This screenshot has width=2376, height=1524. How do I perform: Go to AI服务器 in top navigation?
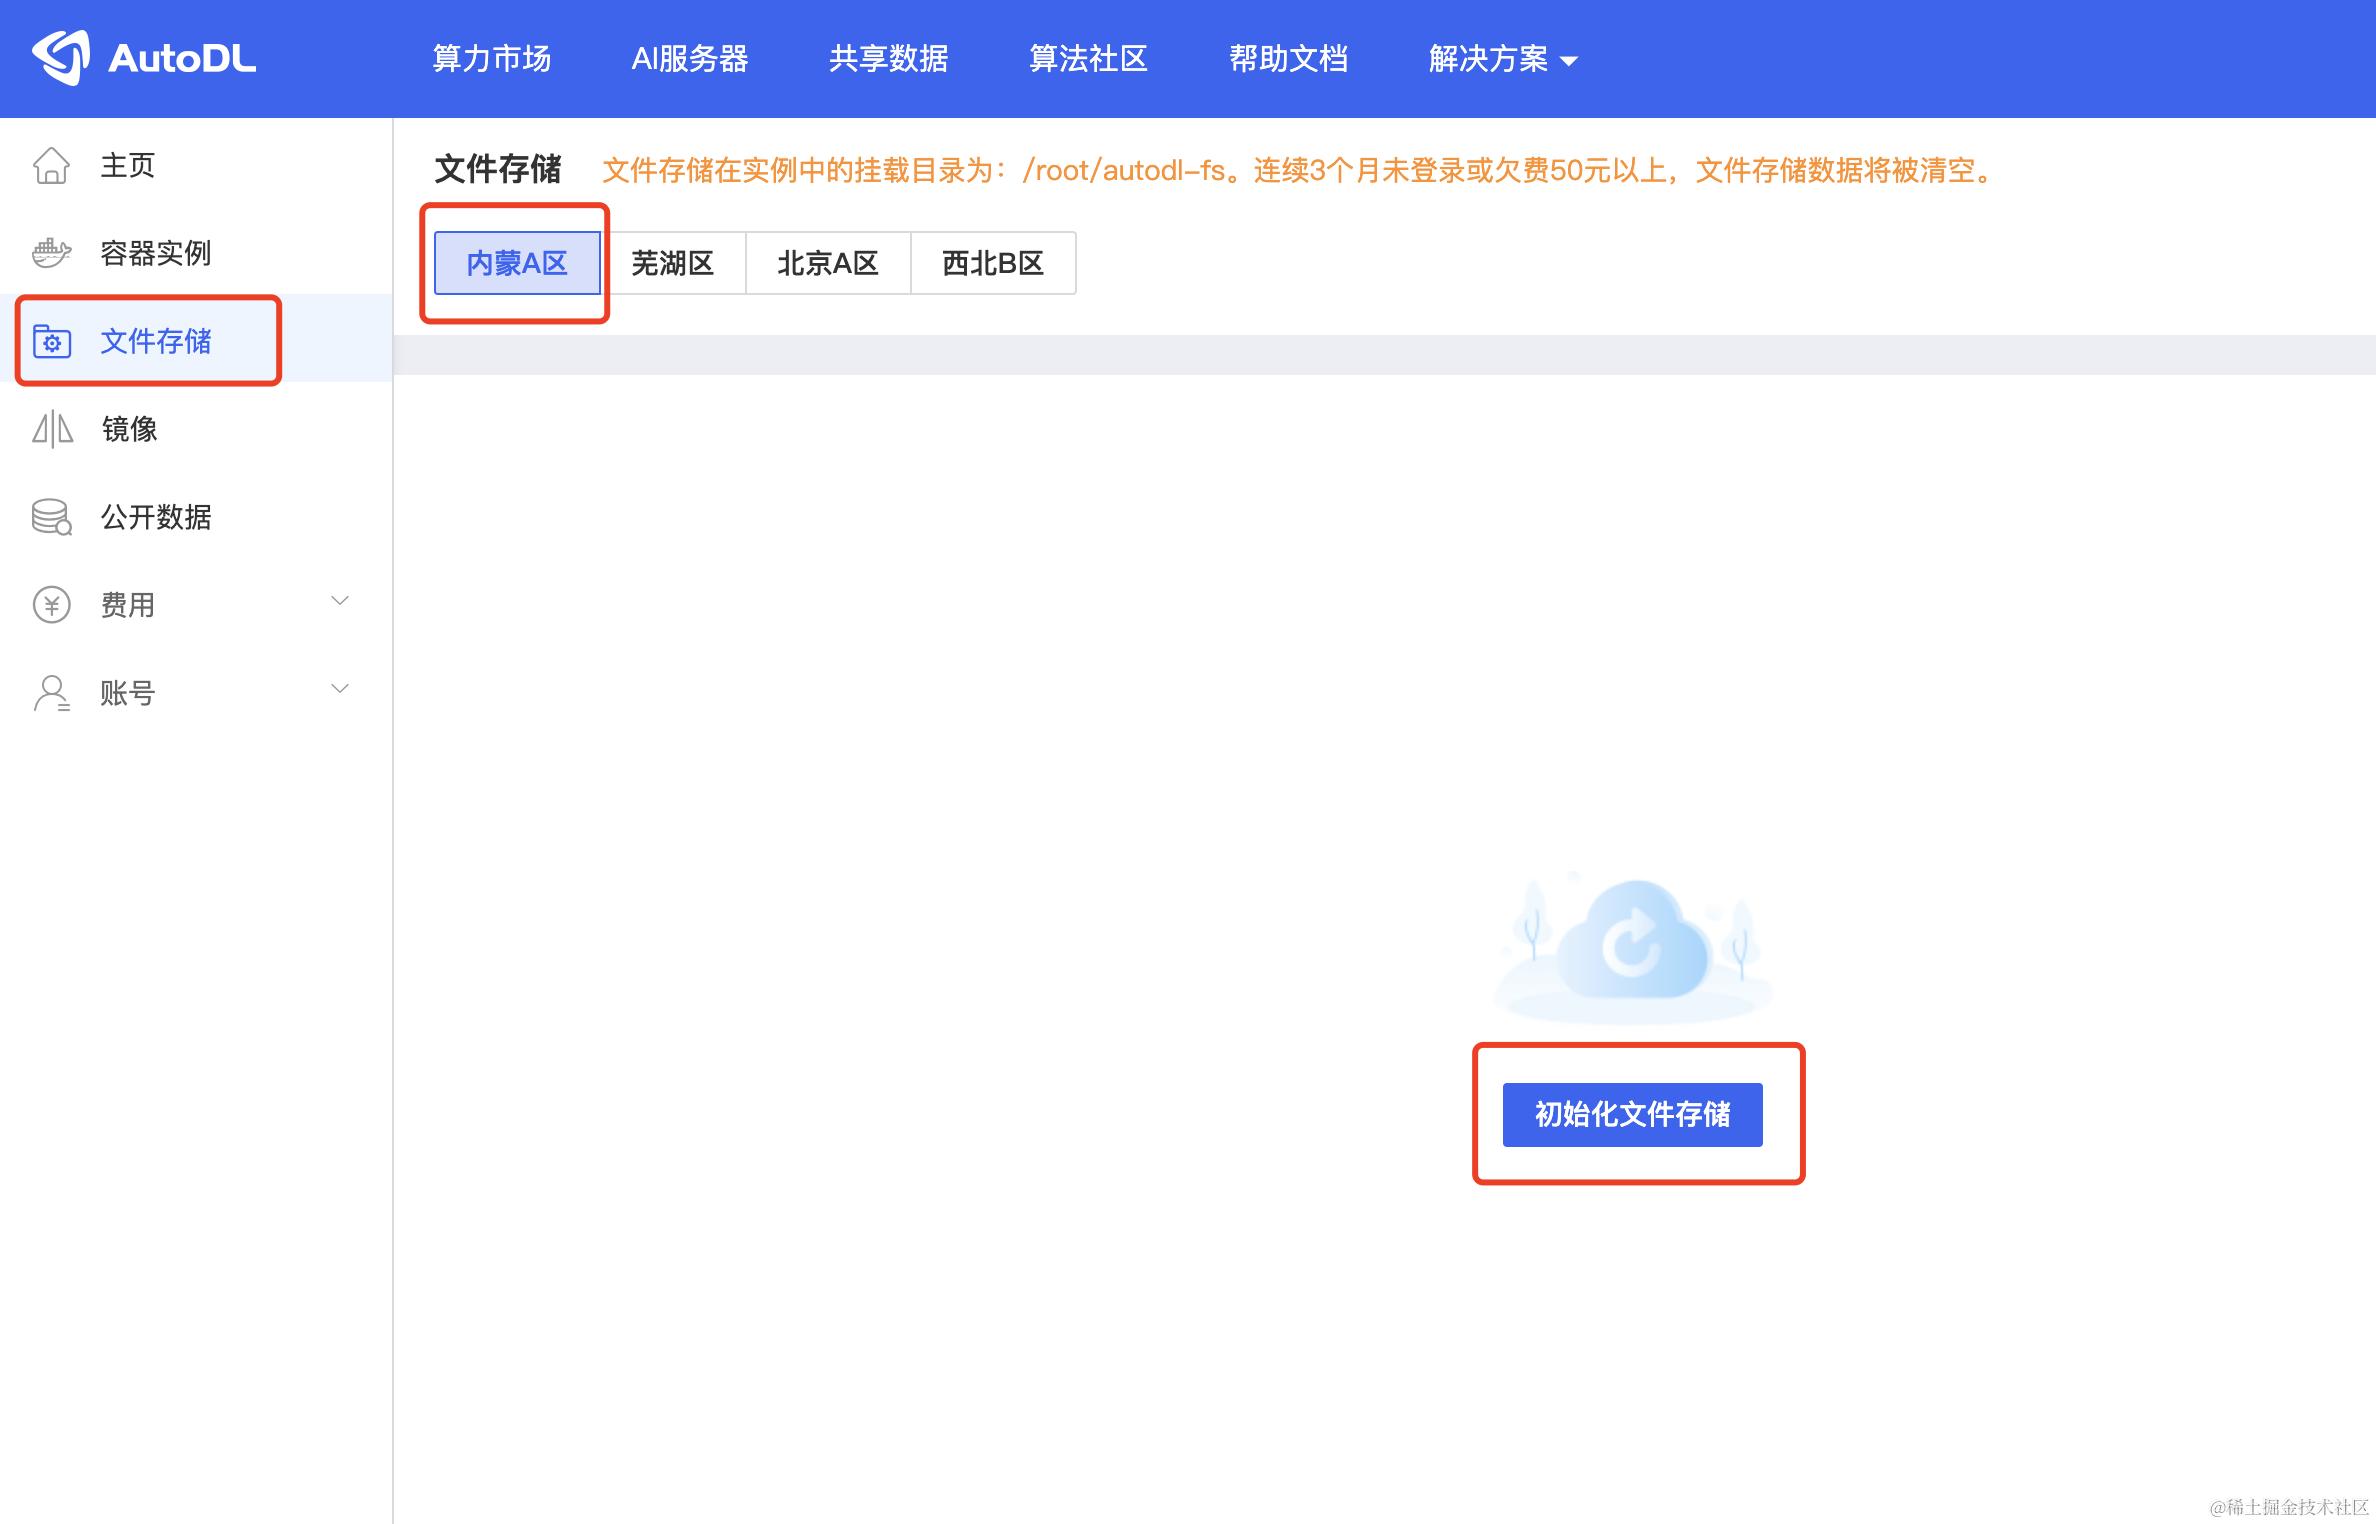click(690, 59)
